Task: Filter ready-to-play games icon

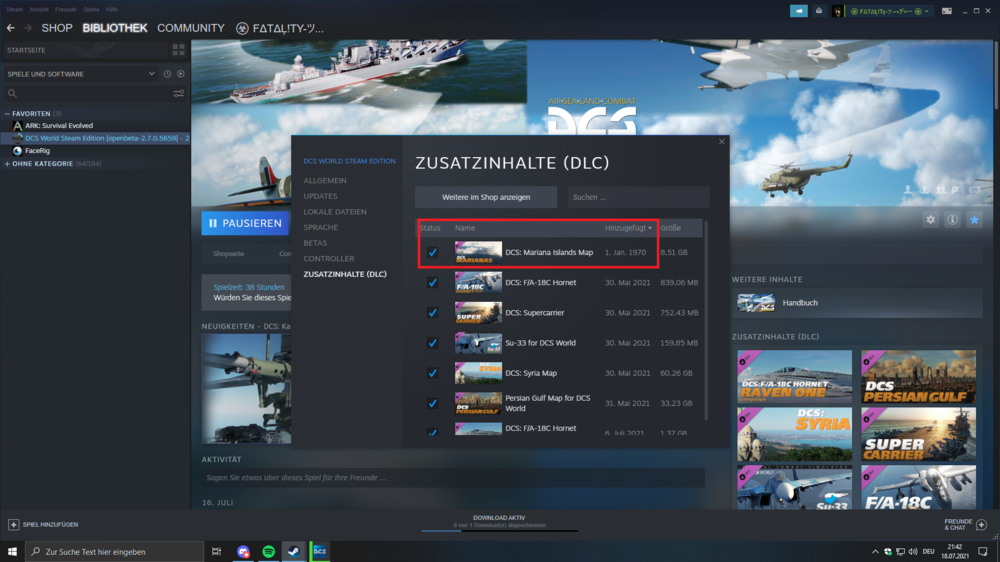Action: coord(181,74)
